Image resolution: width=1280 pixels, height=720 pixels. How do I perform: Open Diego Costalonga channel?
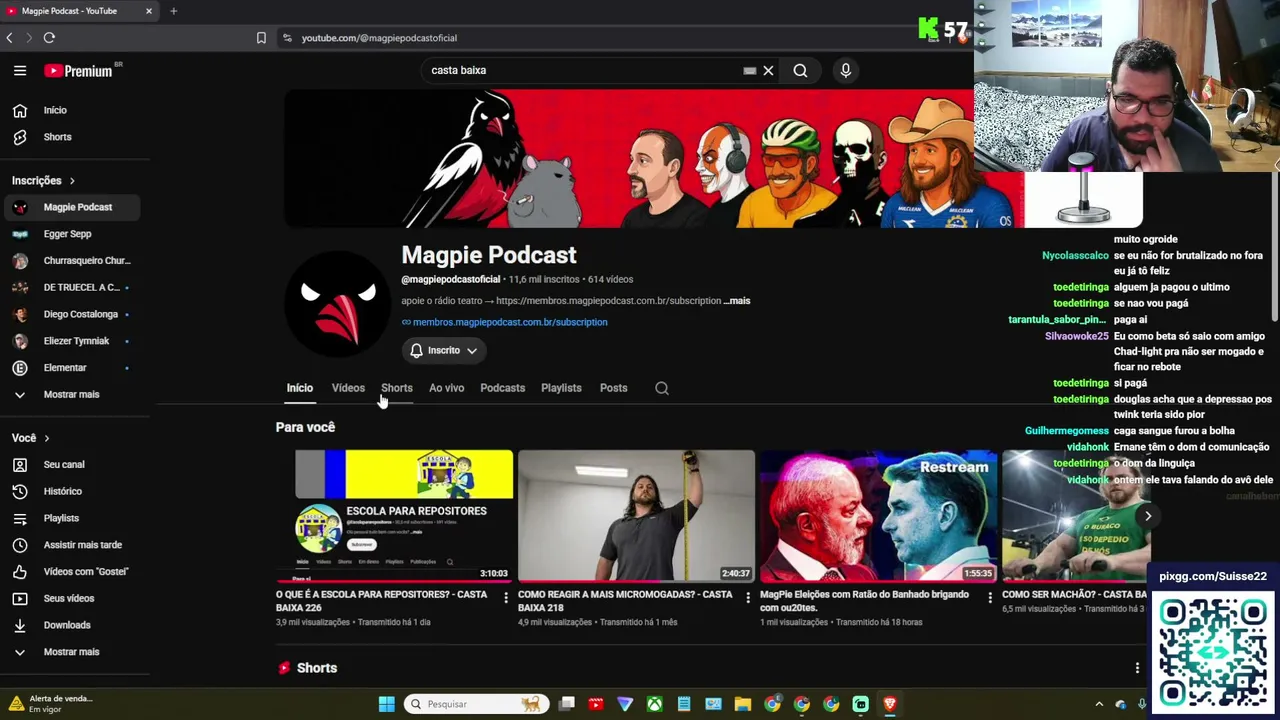coord(70,314)
